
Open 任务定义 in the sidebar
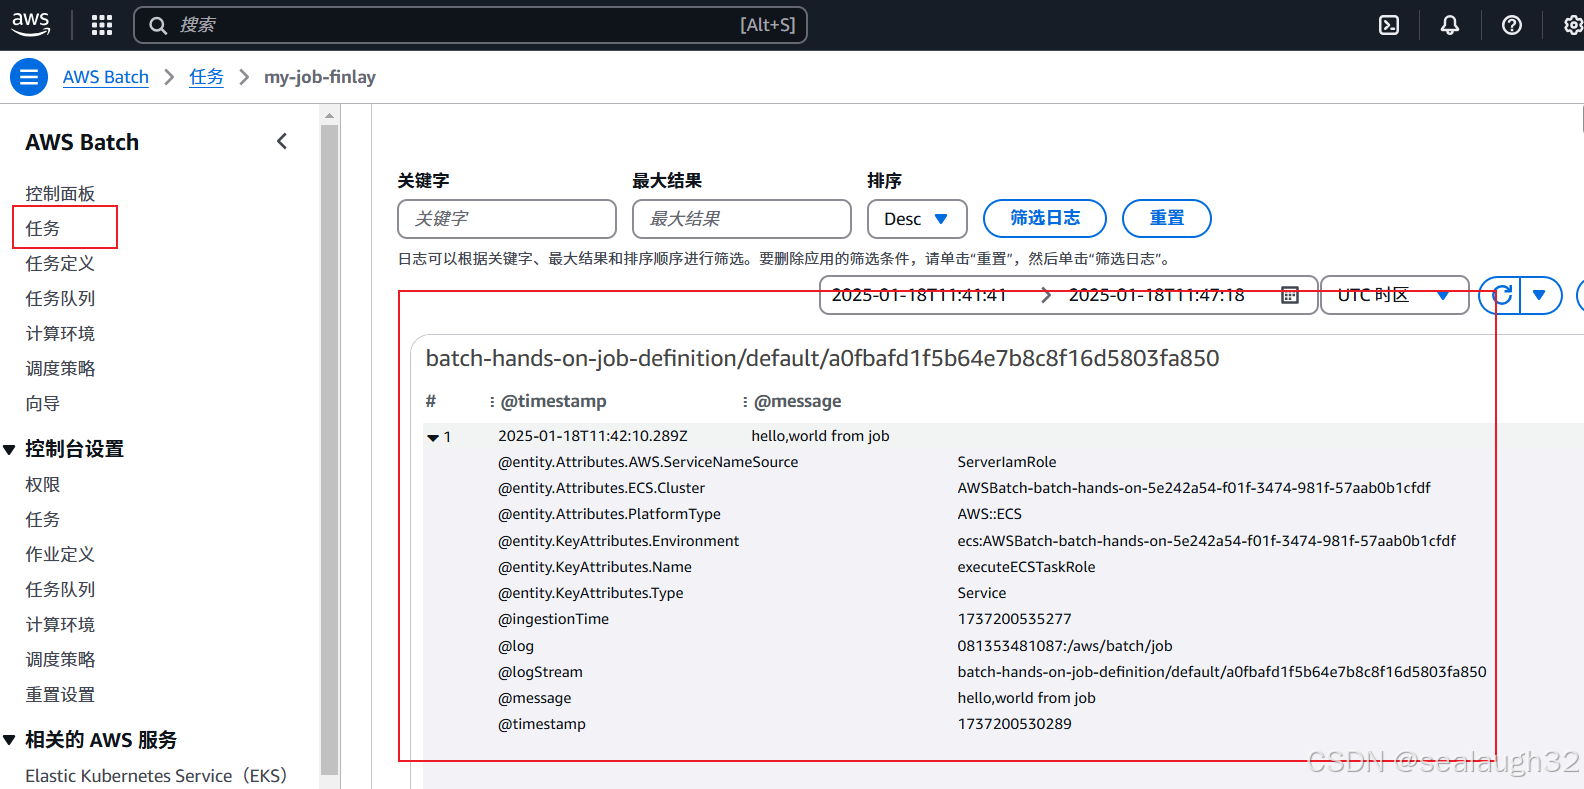coord(60,263)
